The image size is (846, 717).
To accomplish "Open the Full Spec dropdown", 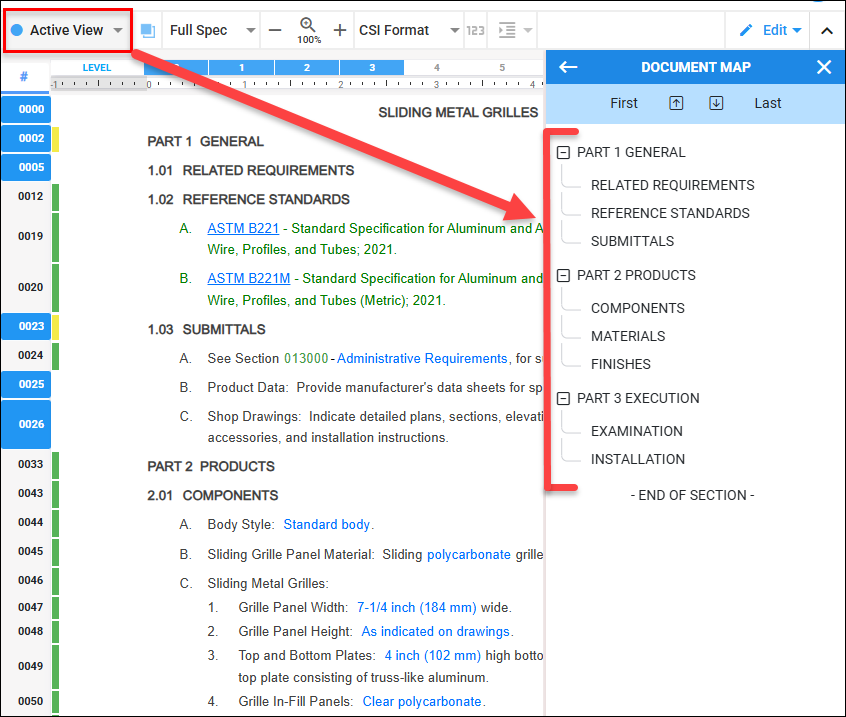I will pyautogui.click(x=212, y=30).
